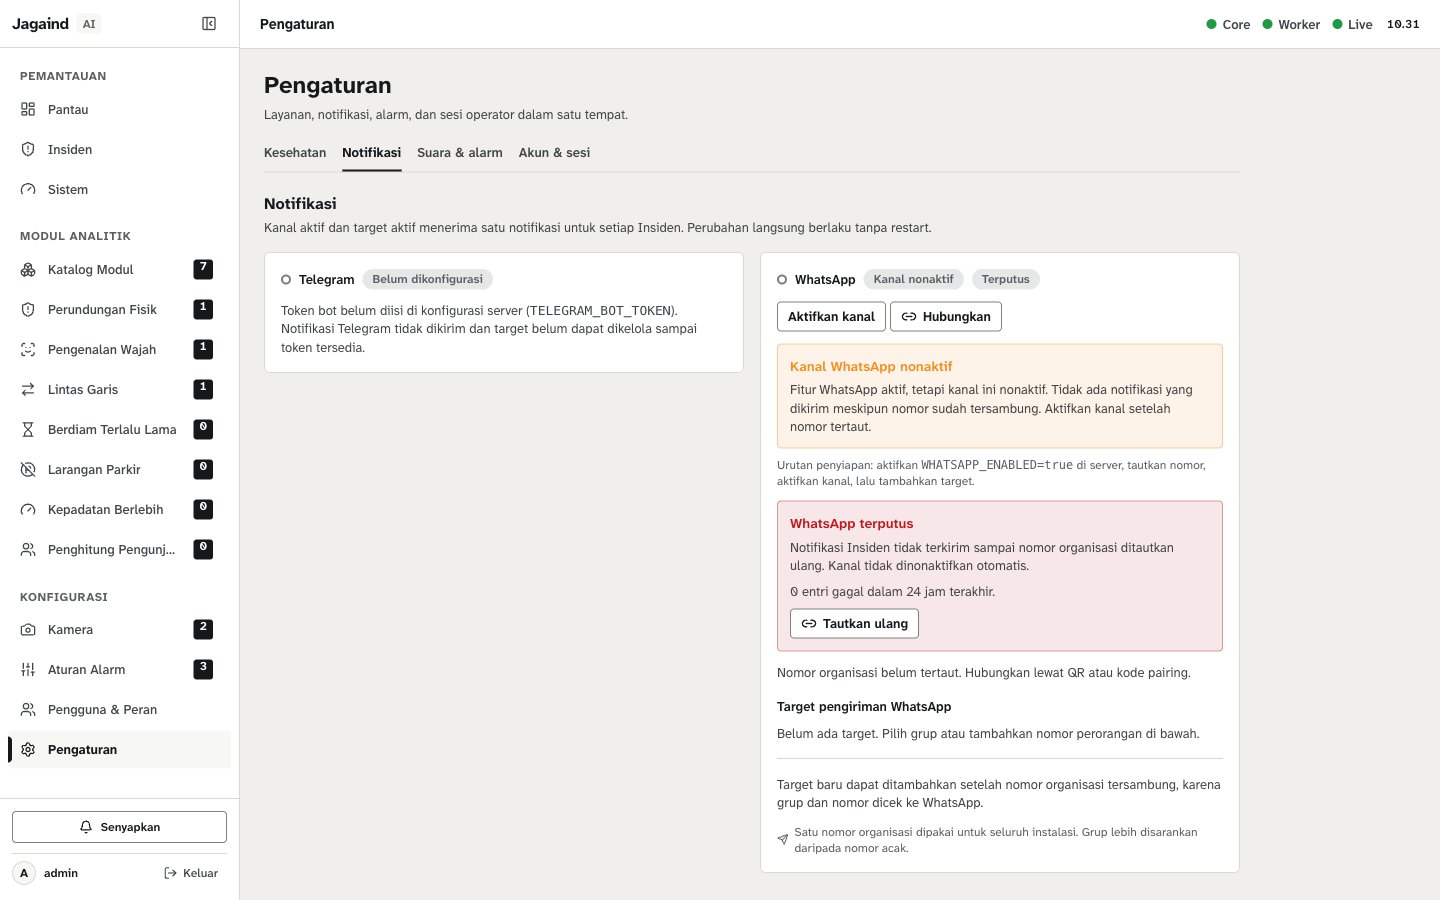Click the admin user avatar
This screenshot has height=900, width=1440.
(x=24, y=873)
